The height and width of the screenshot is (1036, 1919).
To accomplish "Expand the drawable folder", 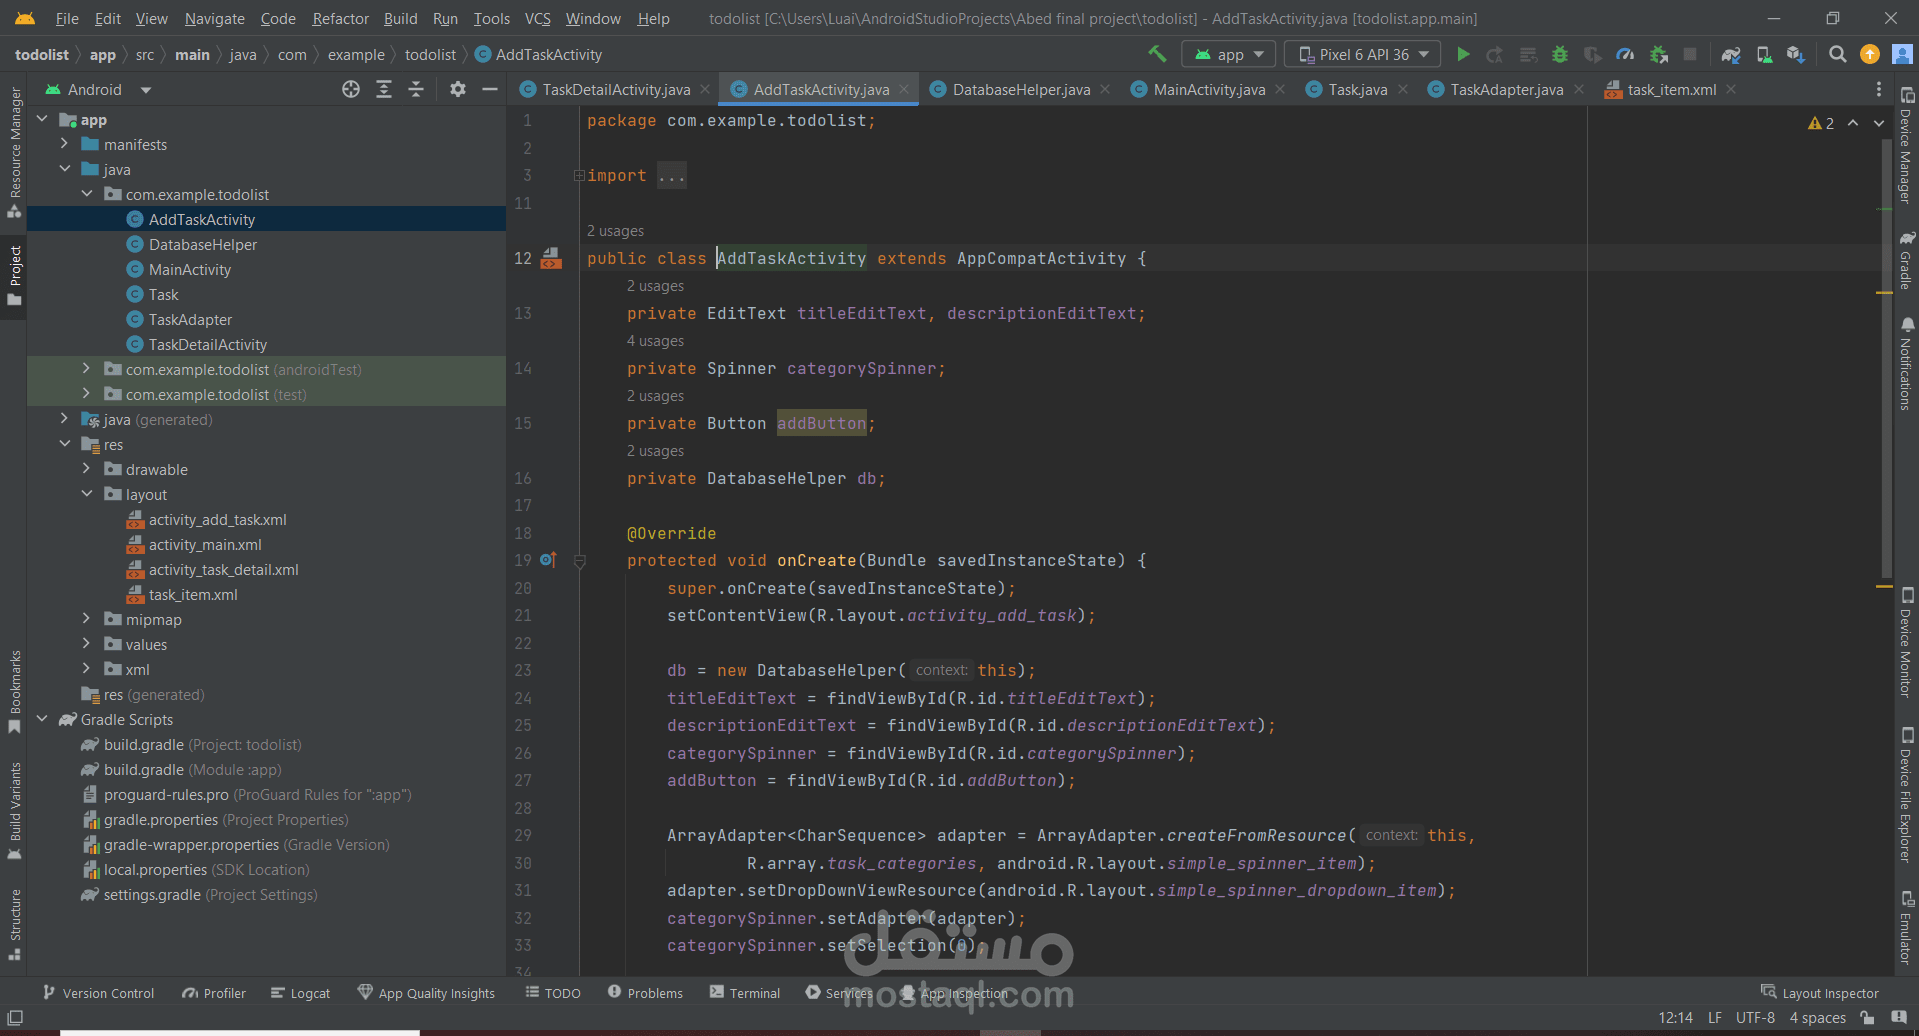I will 87,469.
